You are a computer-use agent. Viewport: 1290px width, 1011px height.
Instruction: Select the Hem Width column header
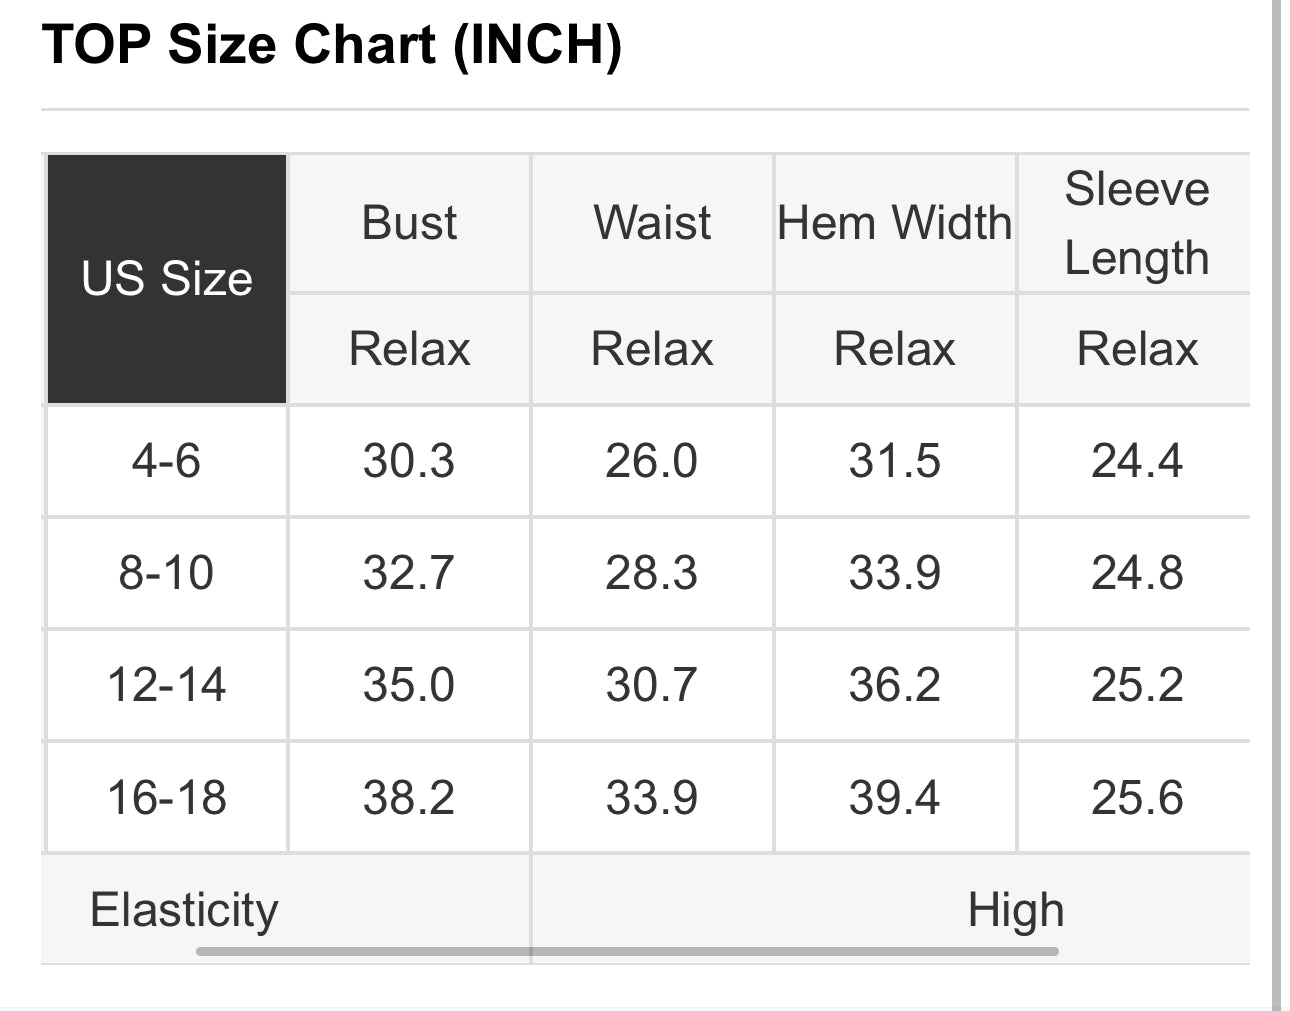click(894, 223)
